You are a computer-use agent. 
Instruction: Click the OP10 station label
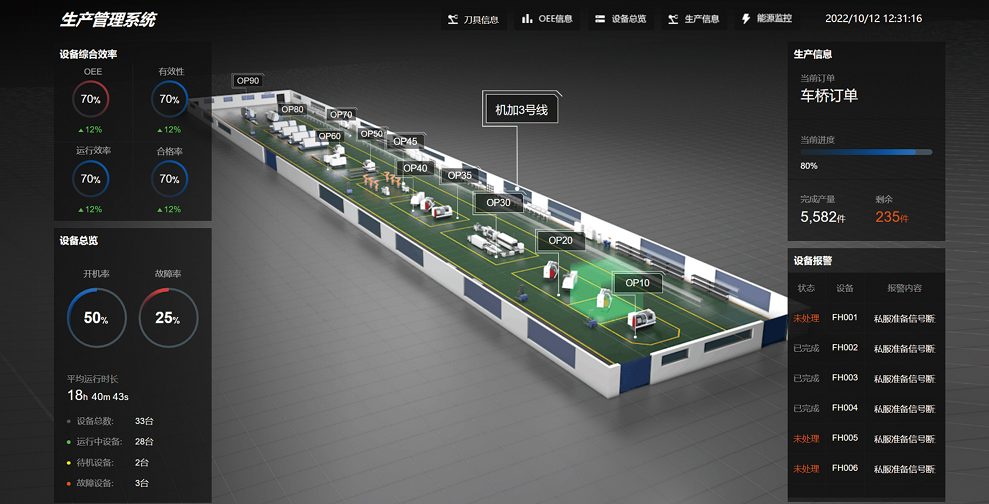[x=637, y=284]
